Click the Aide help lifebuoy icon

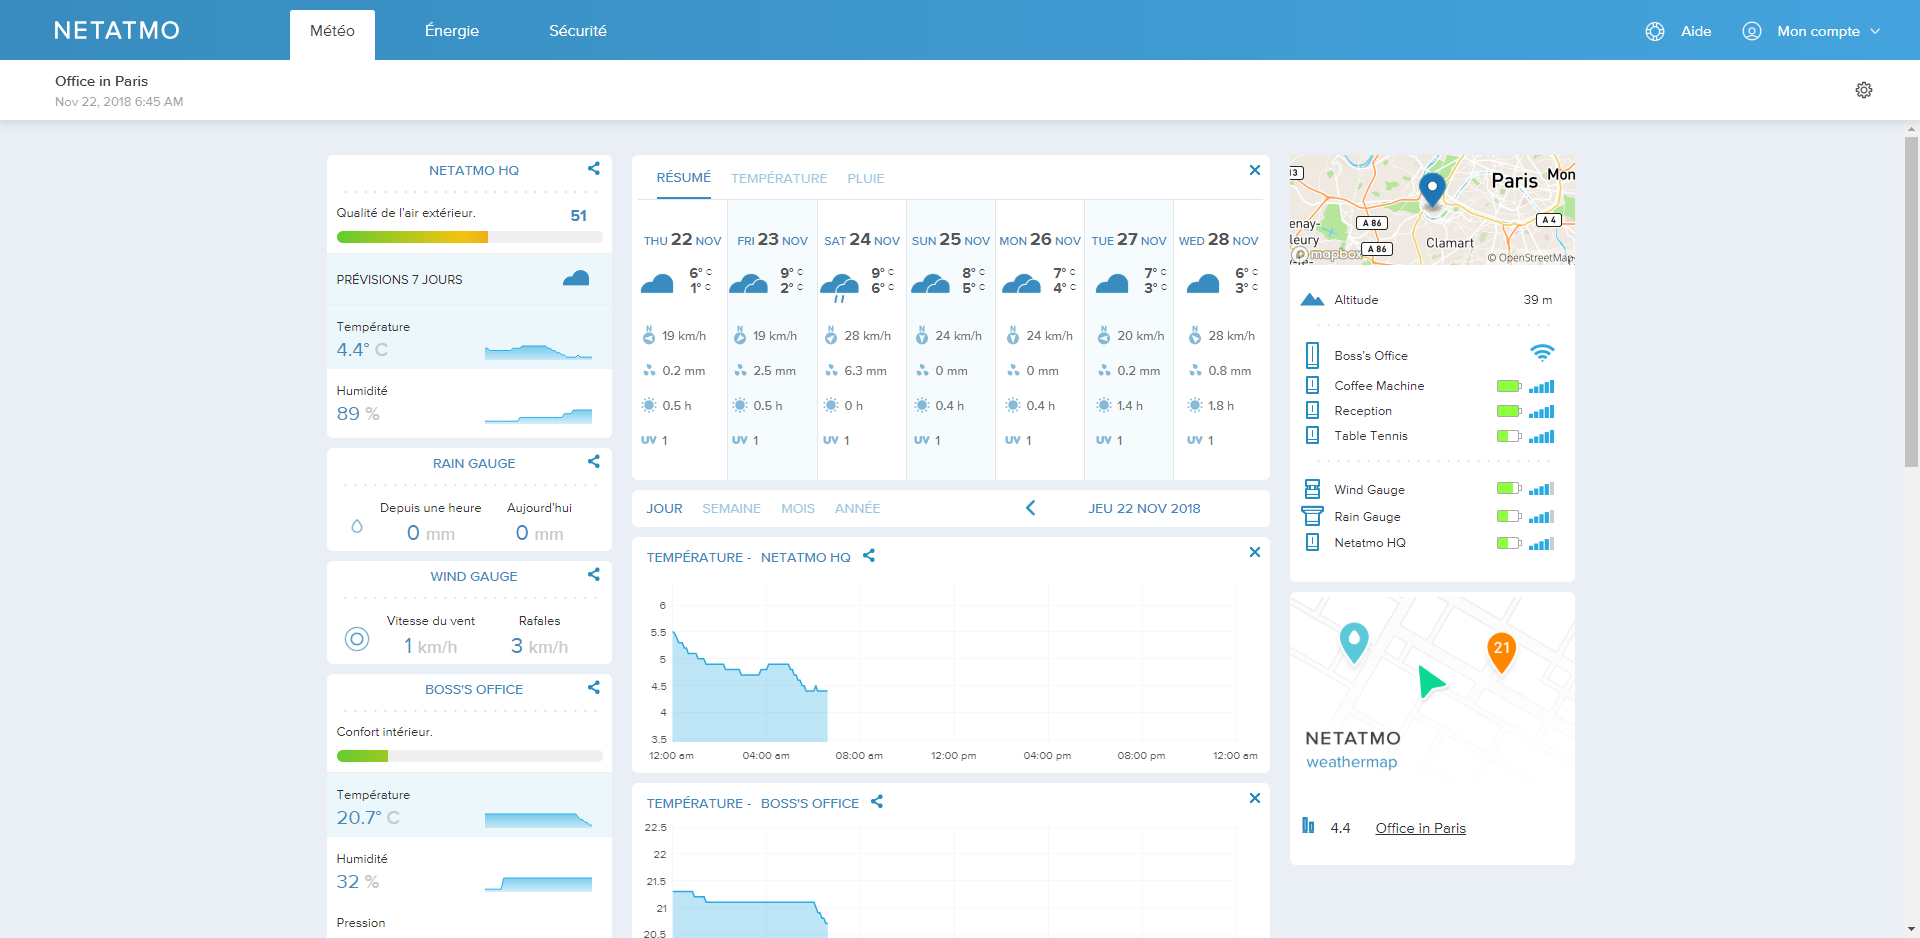tap(1655, 31)
